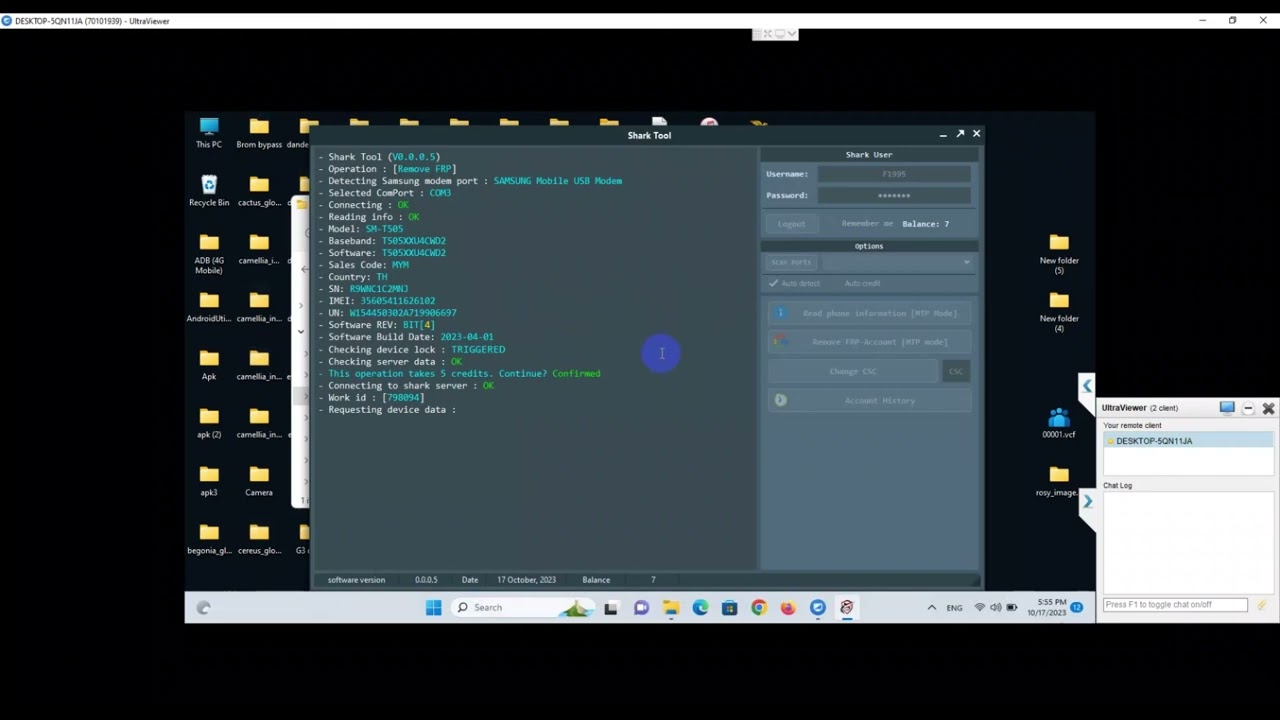Click the '17 October, 2023' status bar date
Screen dimensions: 1280x720
coord(526,580)
